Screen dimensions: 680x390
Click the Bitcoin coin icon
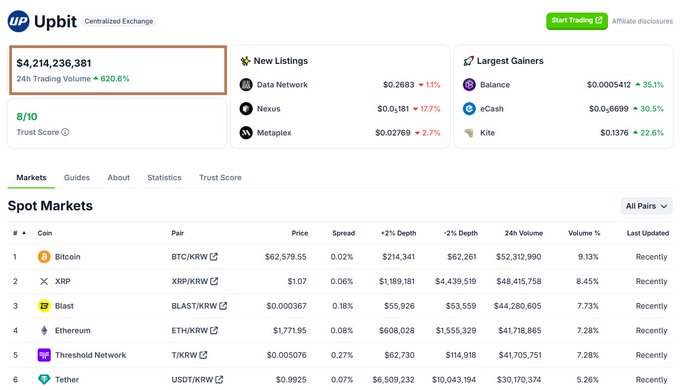point(44,257)
